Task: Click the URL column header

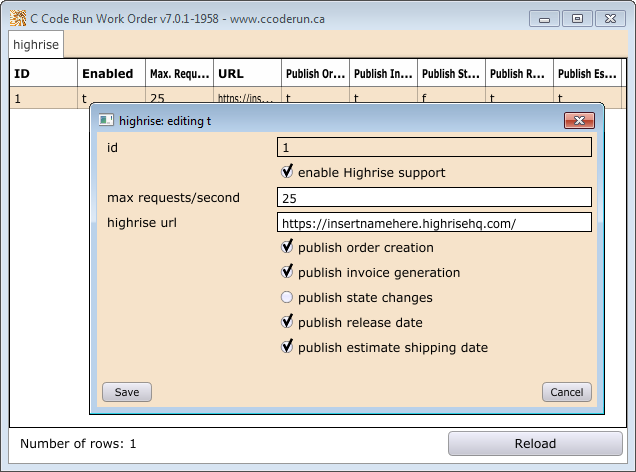Action: tap(247, 73)
